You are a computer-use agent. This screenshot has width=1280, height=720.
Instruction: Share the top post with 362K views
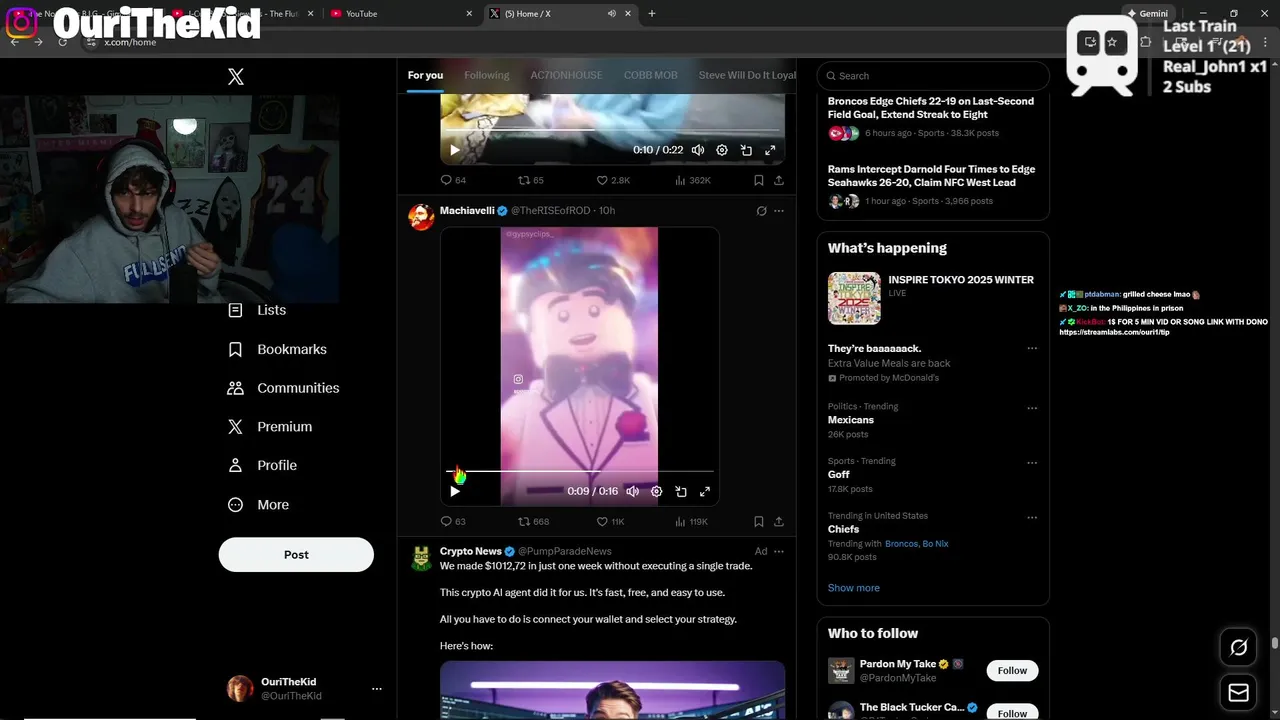(x=779, y=180)
